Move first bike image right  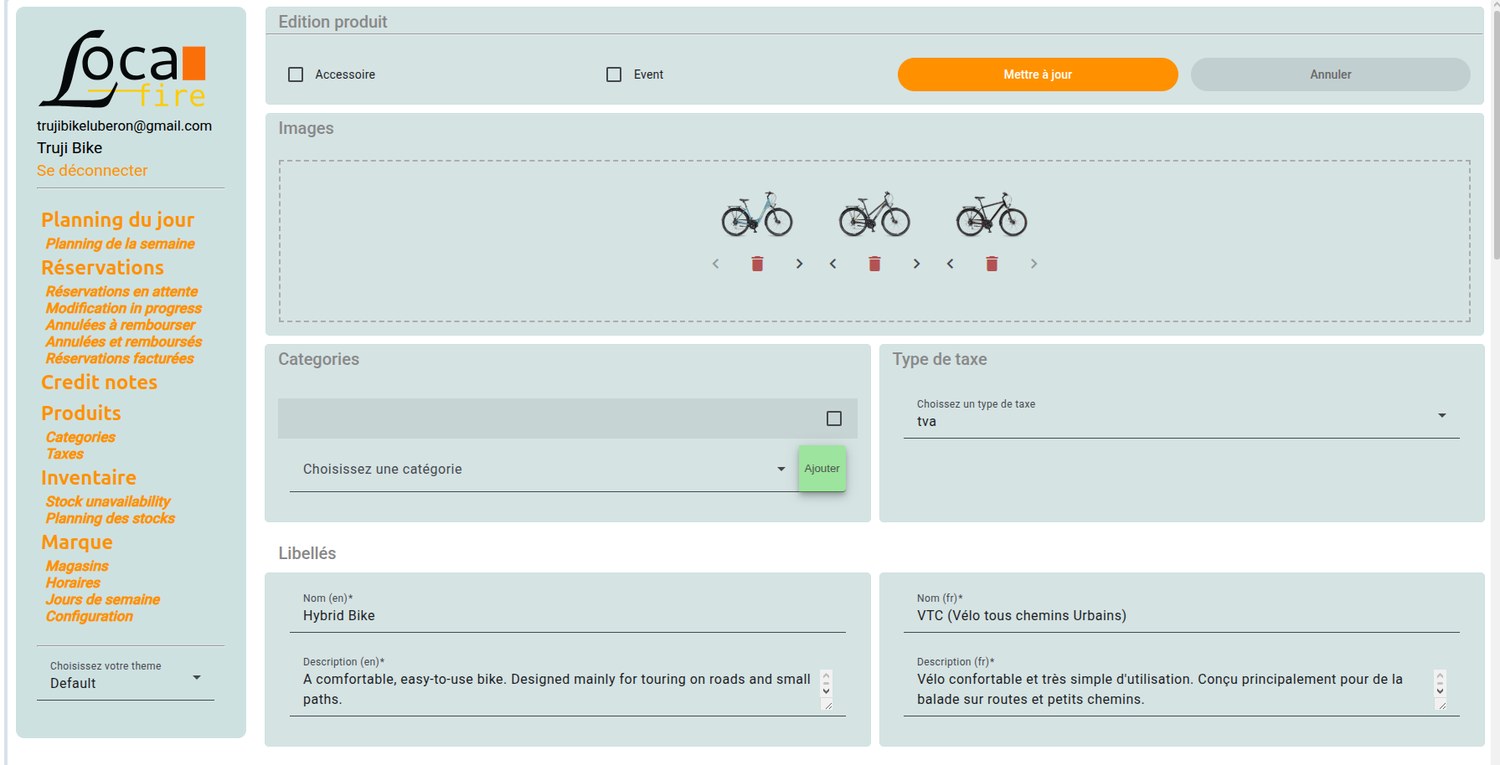coord(799,264)
